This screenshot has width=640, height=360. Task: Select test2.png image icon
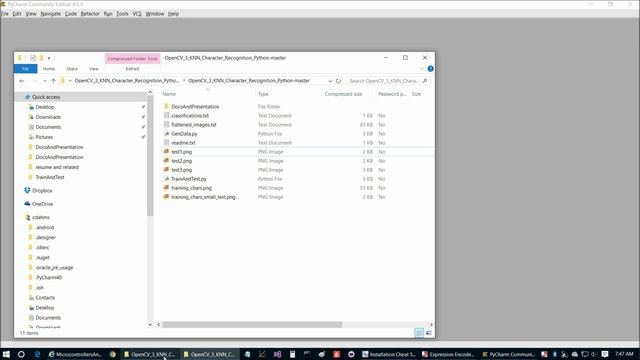pos(167,161)
